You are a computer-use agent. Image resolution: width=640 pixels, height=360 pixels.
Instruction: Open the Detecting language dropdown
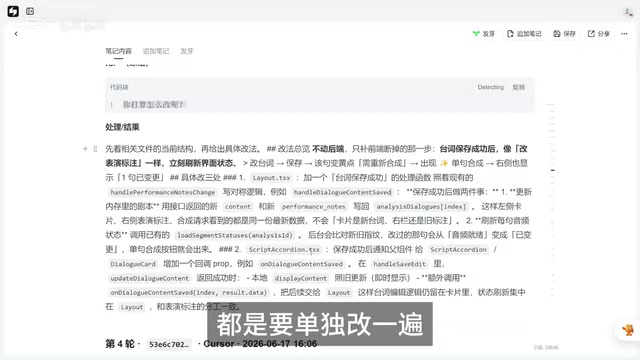[x=491, y=87]
